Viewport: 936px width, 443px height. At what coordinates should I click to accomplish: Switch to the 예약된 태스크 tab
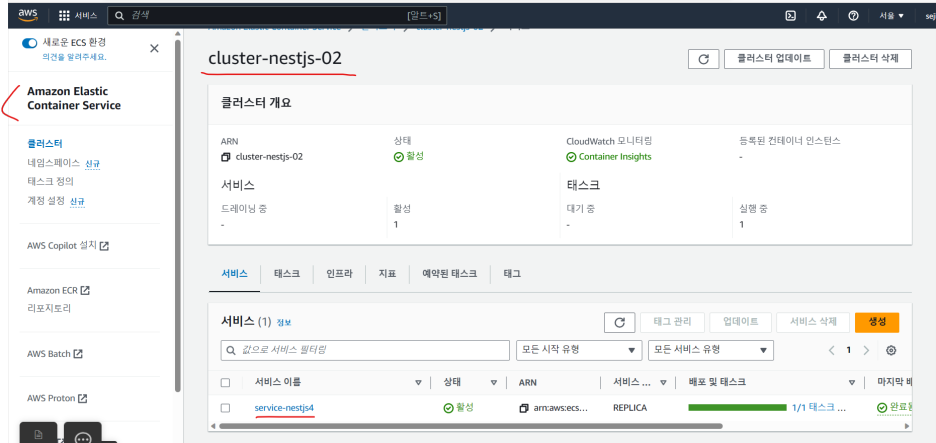point(449,274)
